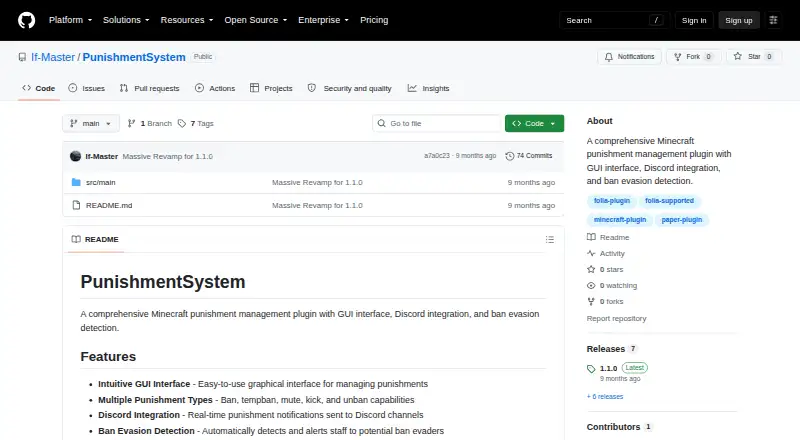Click the Report repository link
The height and width of the screenshot is (440, 800).
[616, 319]
